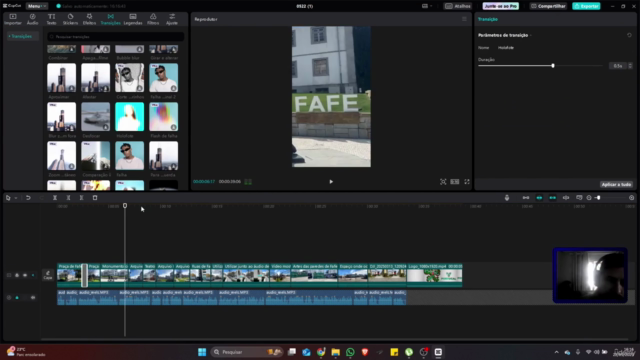Open the layout dropdown in title bar
Image resolution: width=640 pixels, height=360 pixels.
[427, 6]
